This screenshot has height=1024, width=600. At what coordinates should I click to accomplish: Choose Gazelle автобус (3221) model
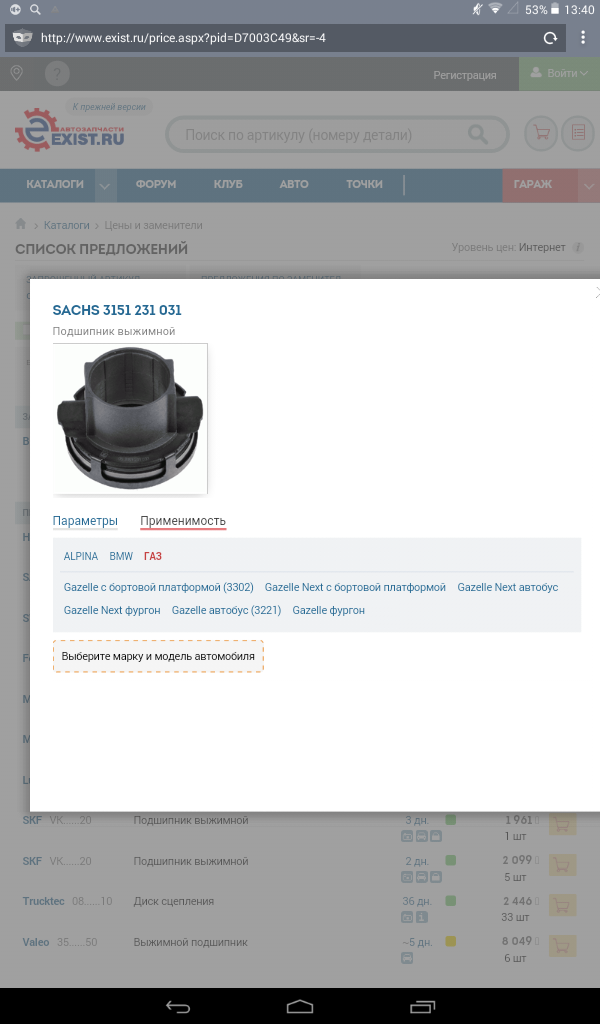click(227, 611)
